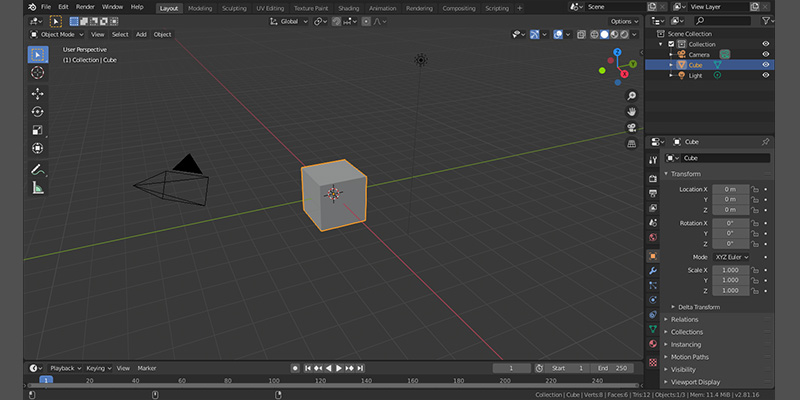
Task: Hide the Collection with its eye icon
Action: click(766, 44)
